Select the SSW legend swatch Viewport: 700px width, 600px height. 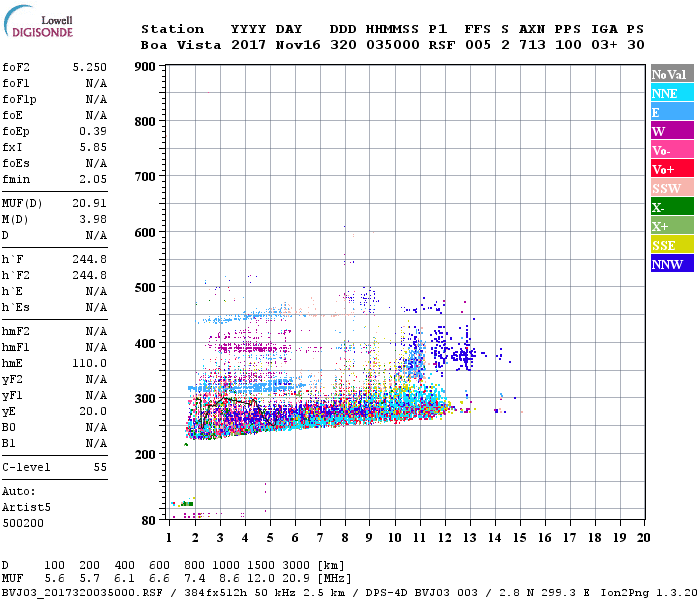pyautogui.click(x=672, y=188)
